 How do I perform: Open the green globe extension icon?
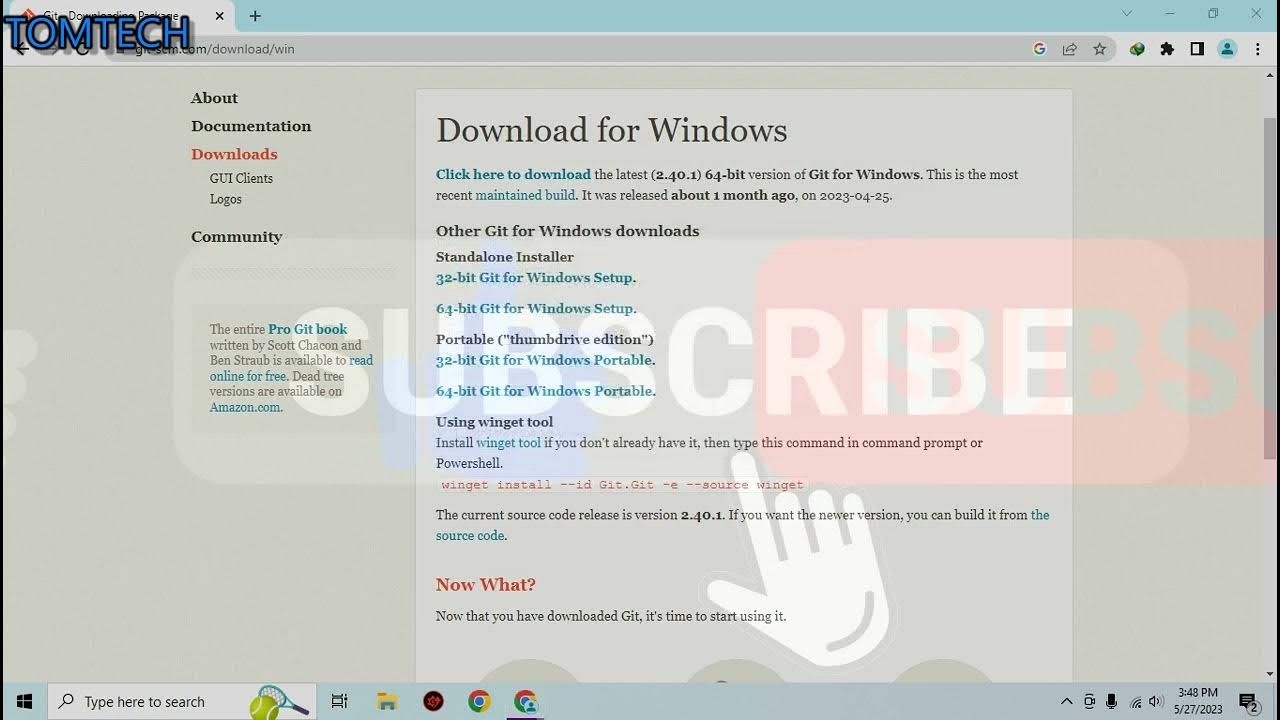point(1137,49)
